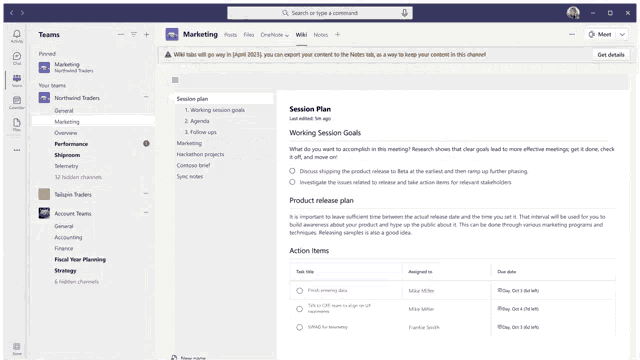Open the Calendar icon in sidebar
Image resolution: width=640 pixels, height=360 pixels.
coord(17,102)
